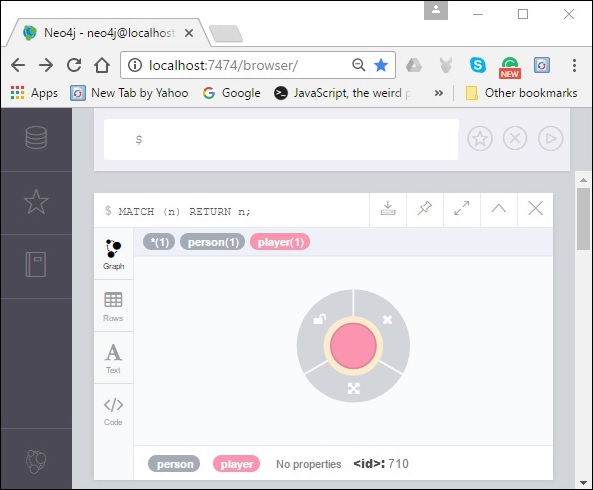Save query as favorite with star circle
593x490 pixels.
pos(480,139)
